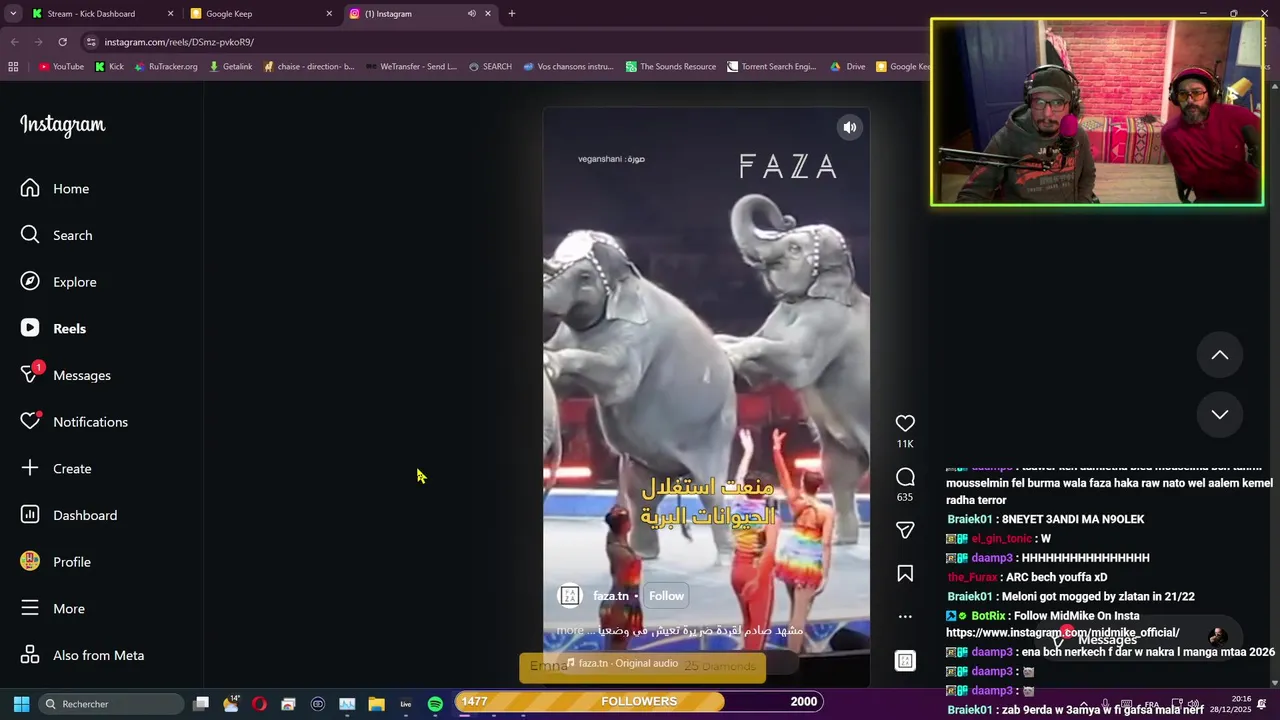Image resolution: width=1280 pixels, height=720 pixels.
Task: Open the reel audio thumbnail icon
Action: click(905, 661)
